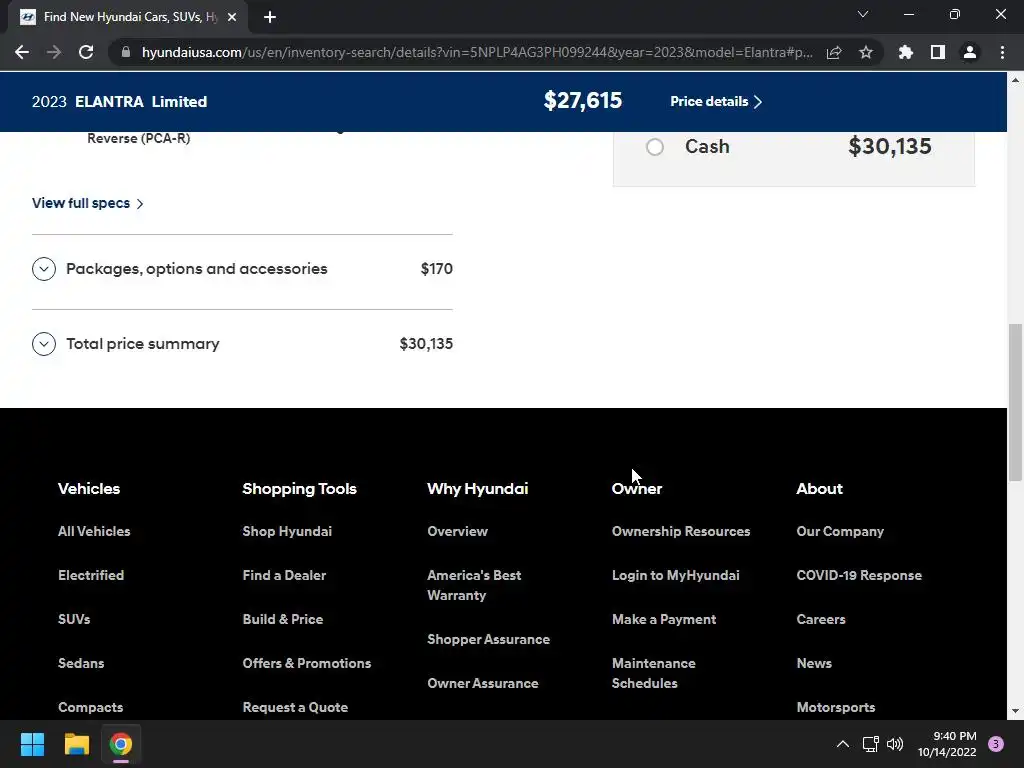The height and width of the screenshot is (768, 1024).
Task: Open COVID-19 Response link
Action: point(859,575)
